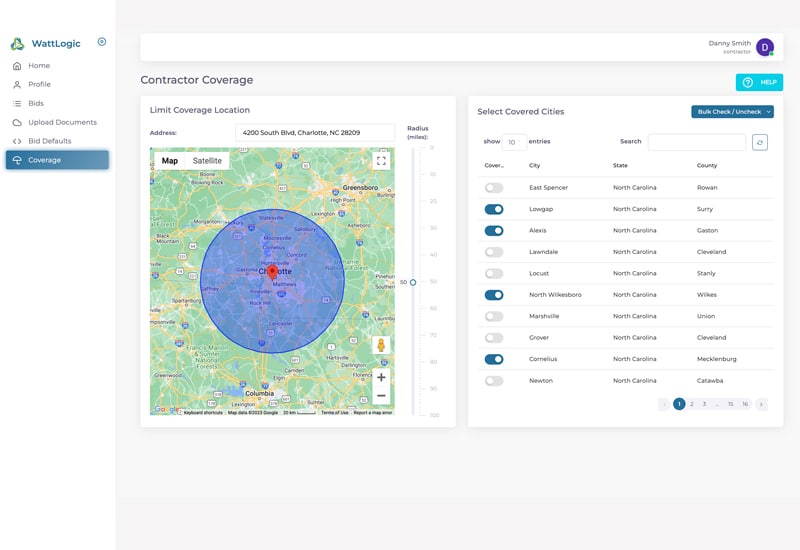Click the Street View pegman icon
Viewport: 800px width, 550px height.
[x=381, y=345]
